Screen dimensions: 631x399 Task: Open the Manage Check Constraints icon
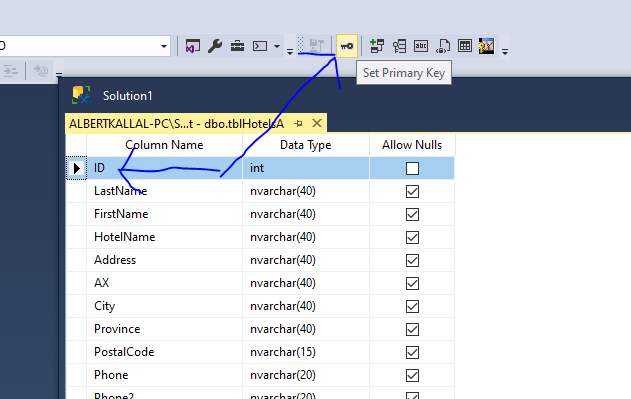coord(465,46)
